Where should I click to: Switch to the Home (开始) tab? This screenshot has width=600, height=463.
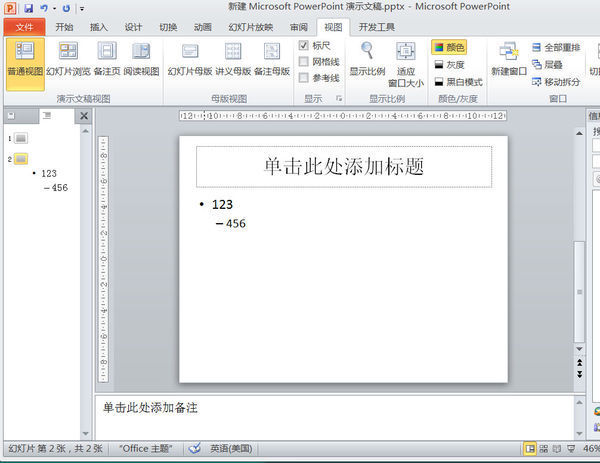pos(64,27)
